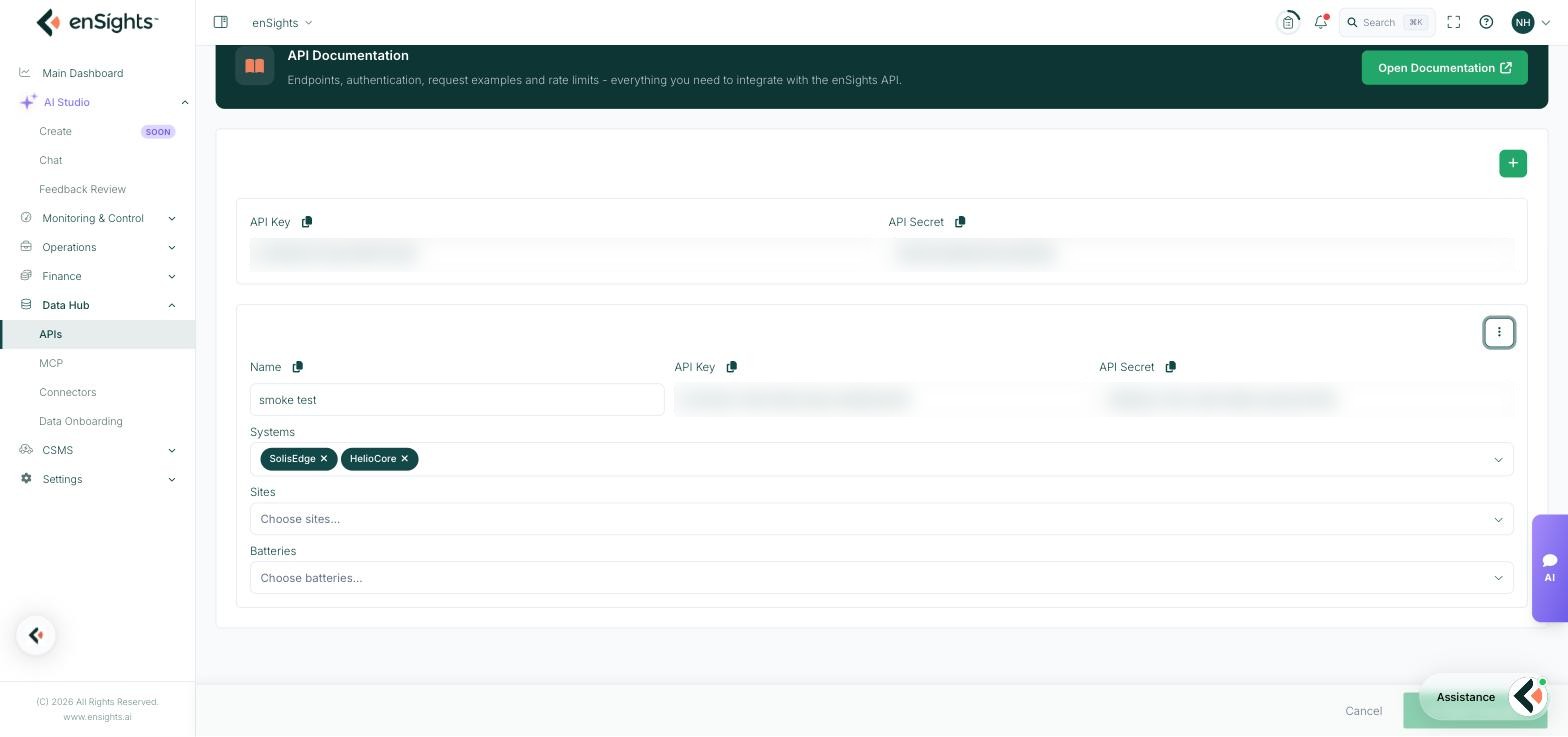Click the Cancel button
Image resolution: width=1568 pixels, height=737 pixels.
click(x=1364, y=711)
